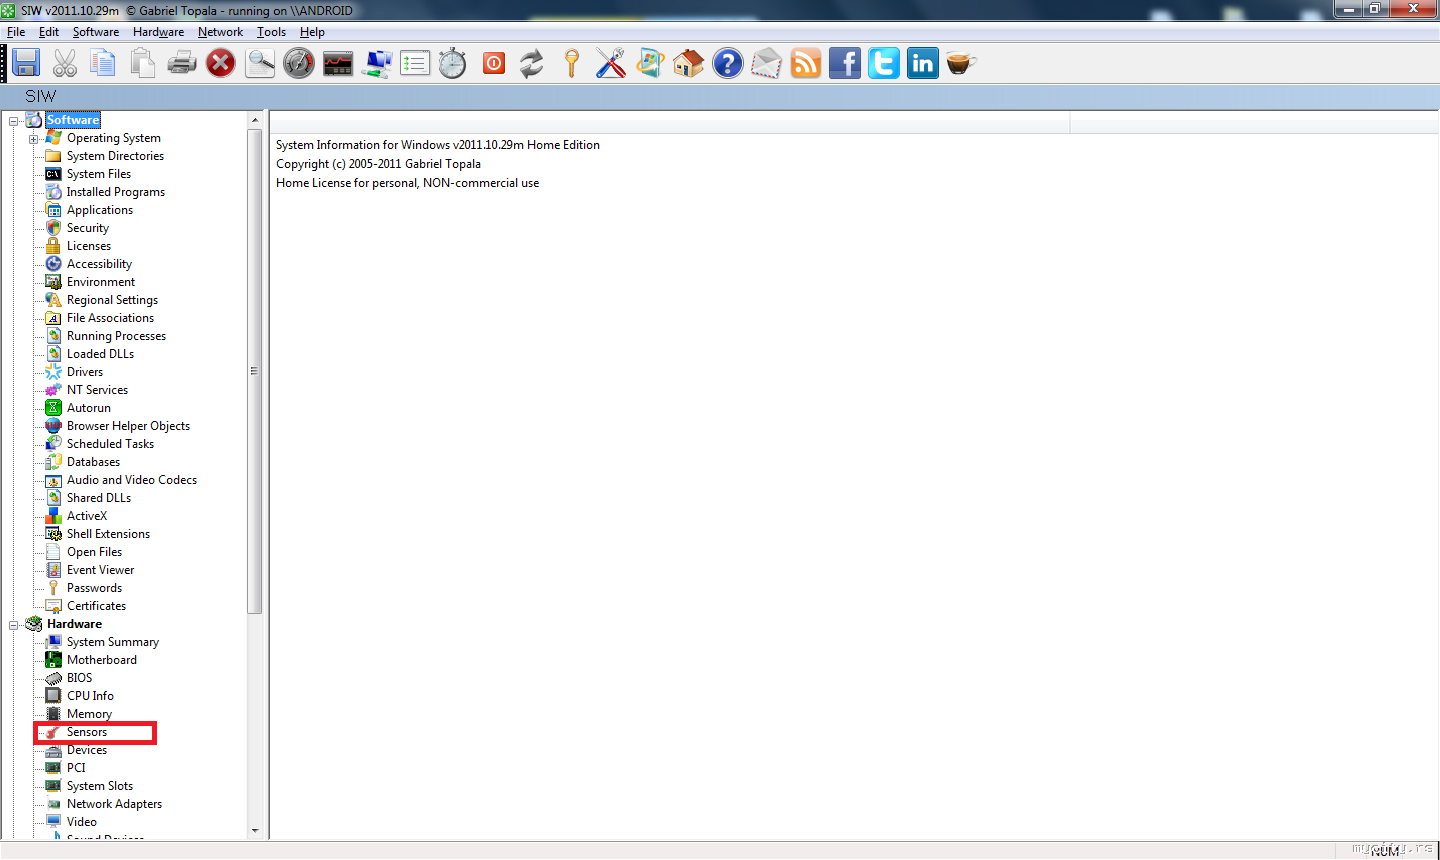
Task: Select the Video tree item
Action: tap(82, 822)
